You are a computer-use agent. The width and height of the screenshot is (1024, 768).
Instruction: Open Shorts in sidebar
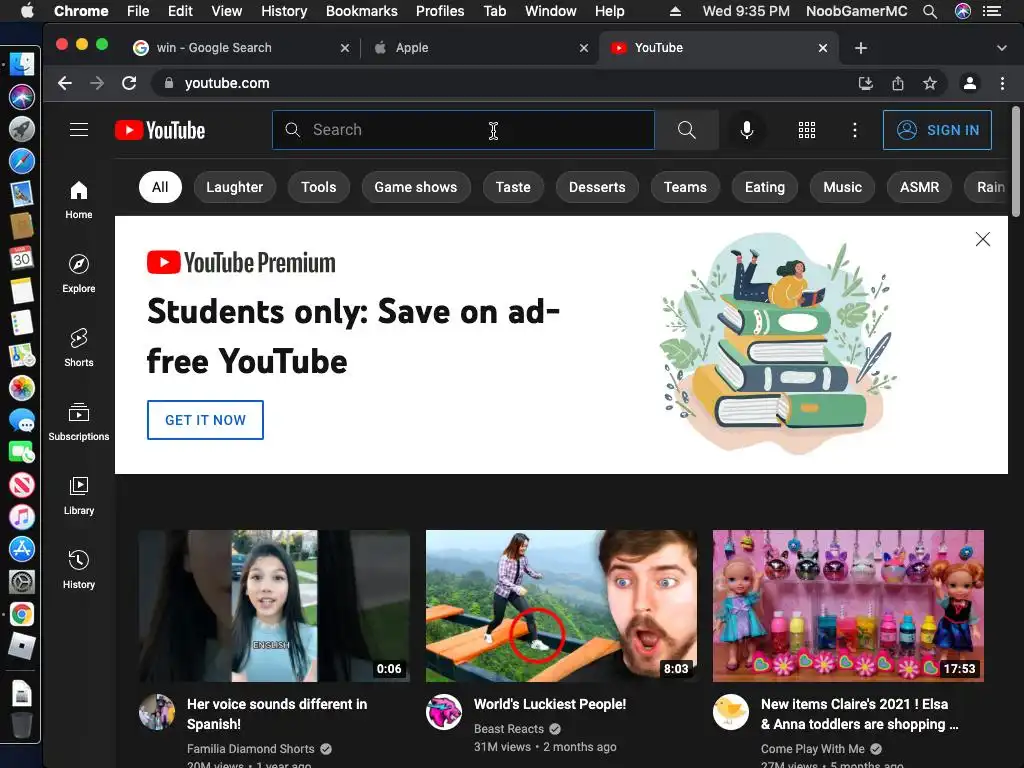click(x=79, y=347)
